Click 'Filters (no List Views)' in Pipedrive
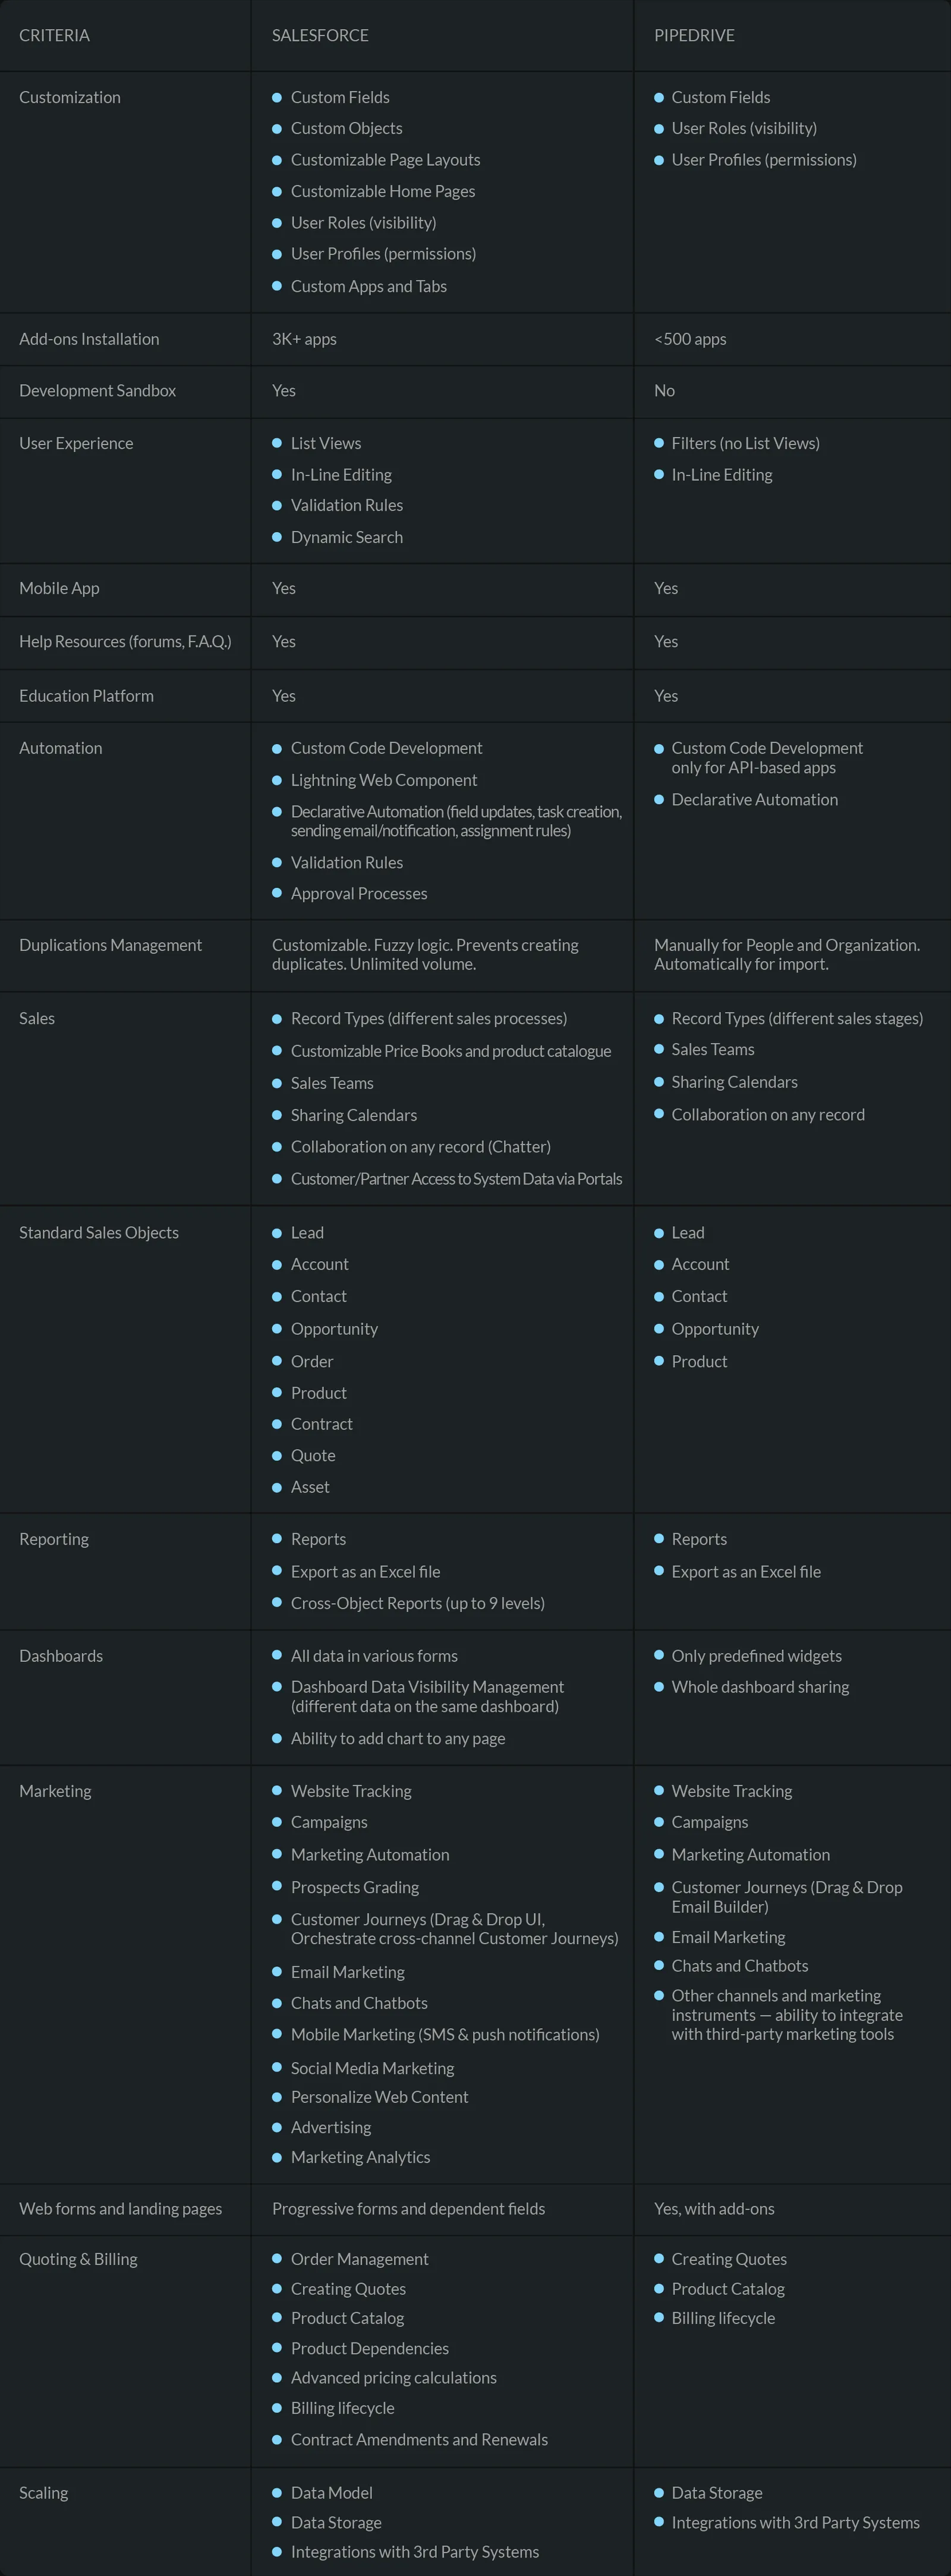 pyautogui.click(x=746, y=443)
